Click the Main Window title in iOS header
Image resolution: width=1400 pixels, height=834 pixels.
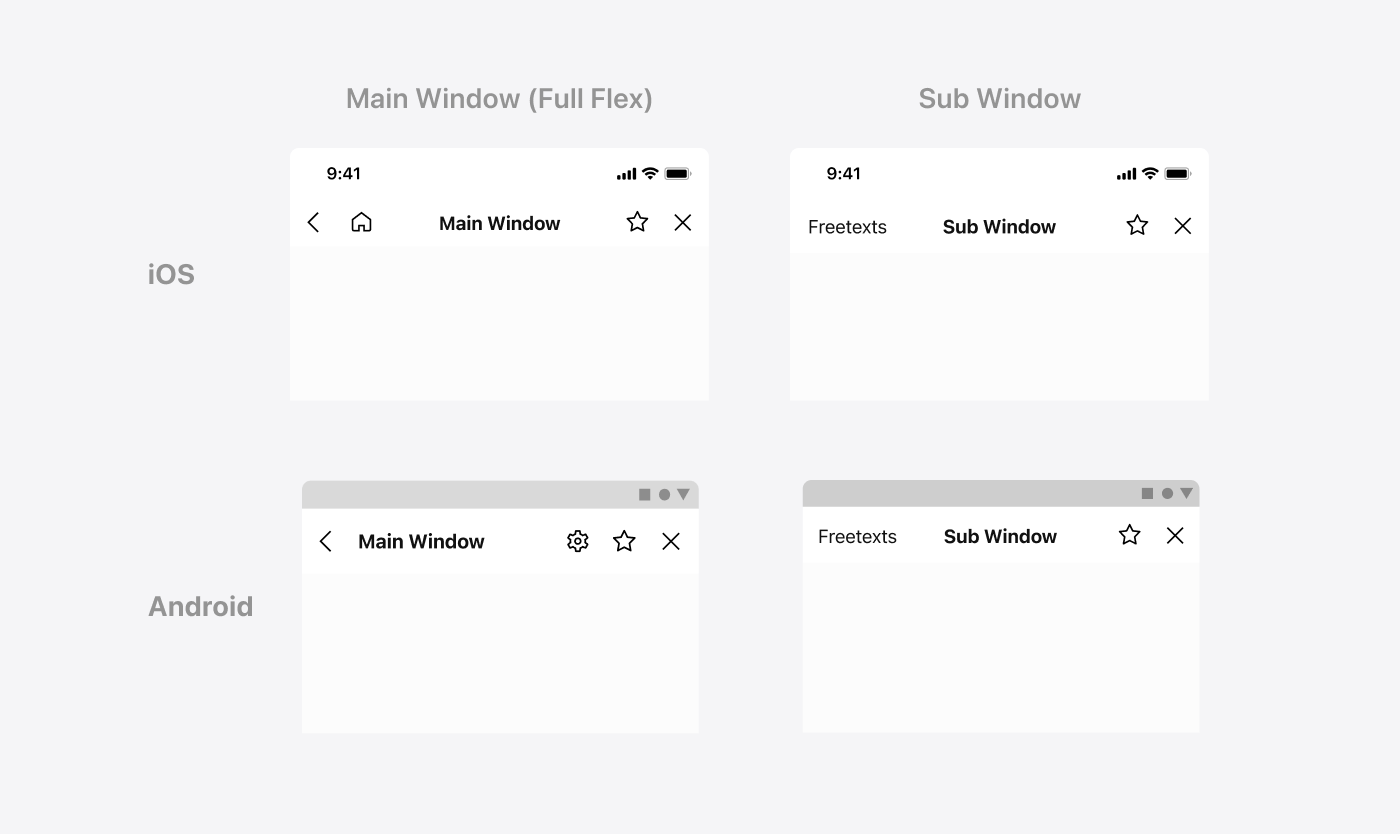point(500,223)
